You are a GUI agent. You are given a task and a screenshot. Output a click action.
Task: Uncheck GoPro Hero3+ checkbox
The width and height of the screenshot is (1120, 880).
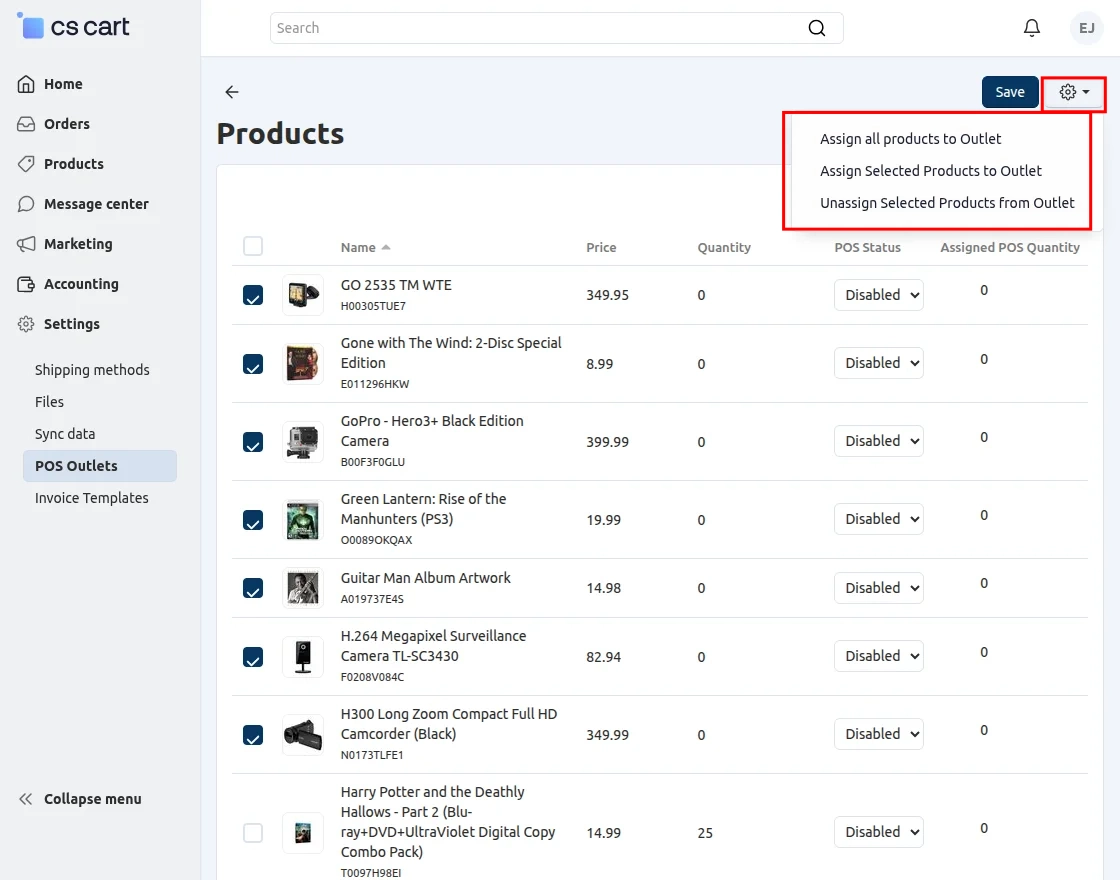[253, 442]
